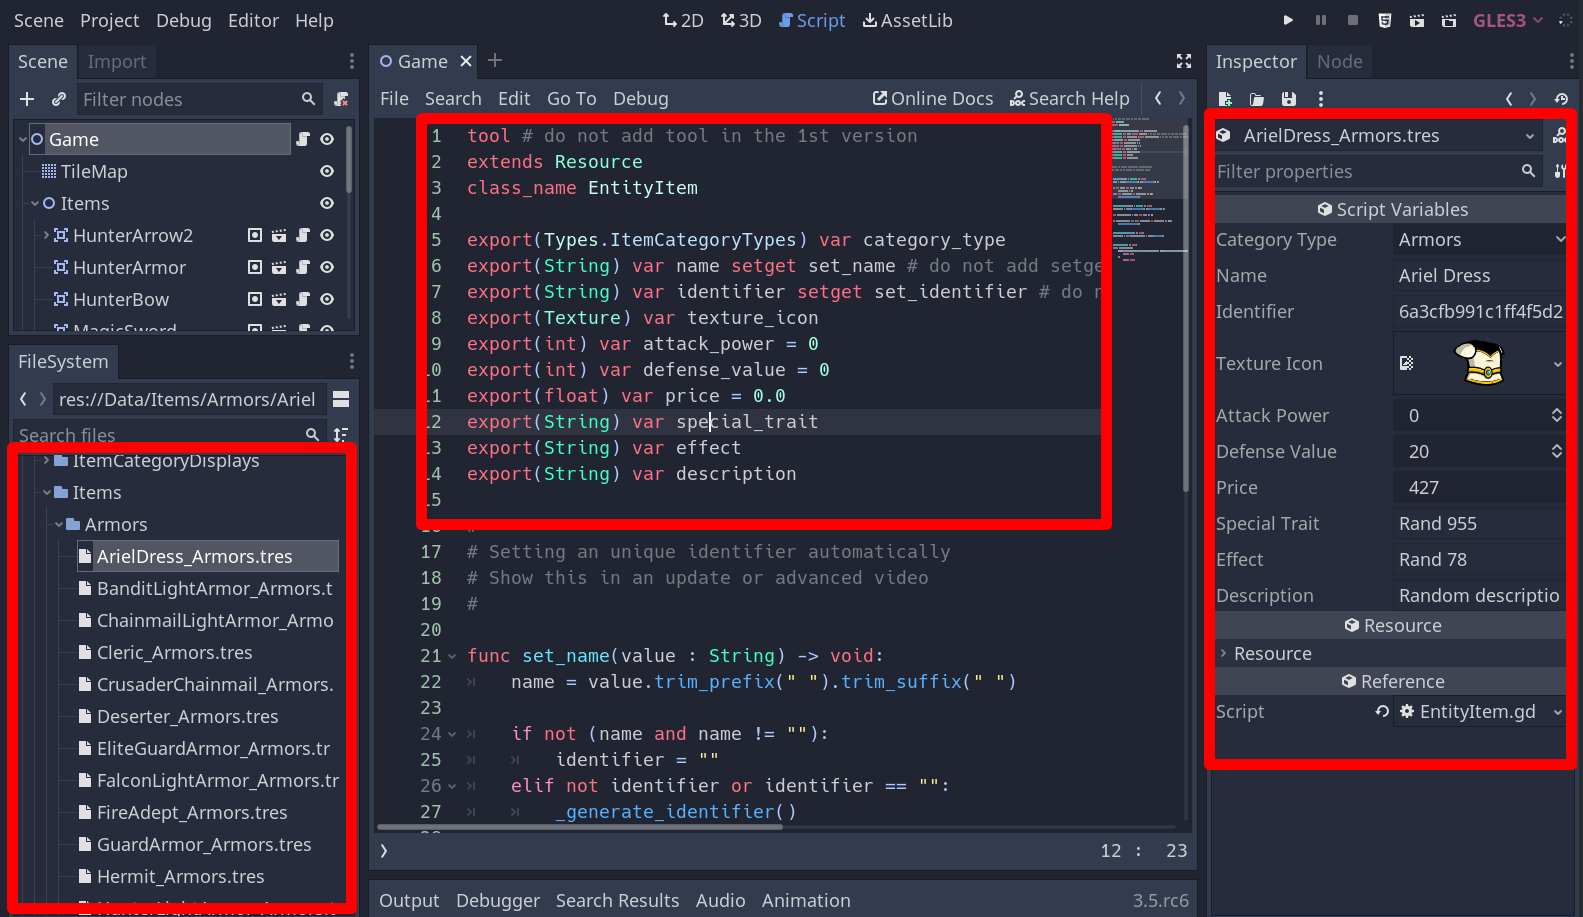Open the Debug menu in top bar
1583x917 pixels.
(x=183, y=20)
